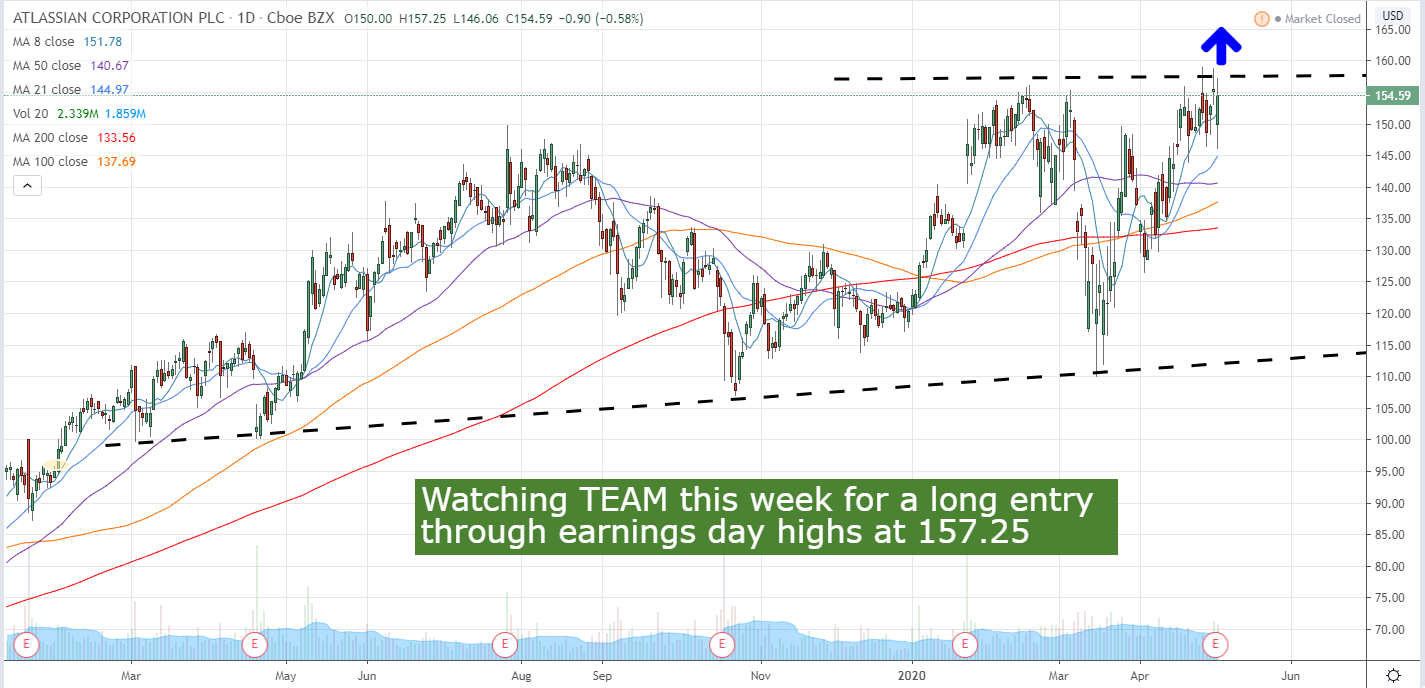The height and width of the screenshot is (688, 1425).
Task: Click the earliest earnings E marker before Mar
Action: tap(26, 645)
